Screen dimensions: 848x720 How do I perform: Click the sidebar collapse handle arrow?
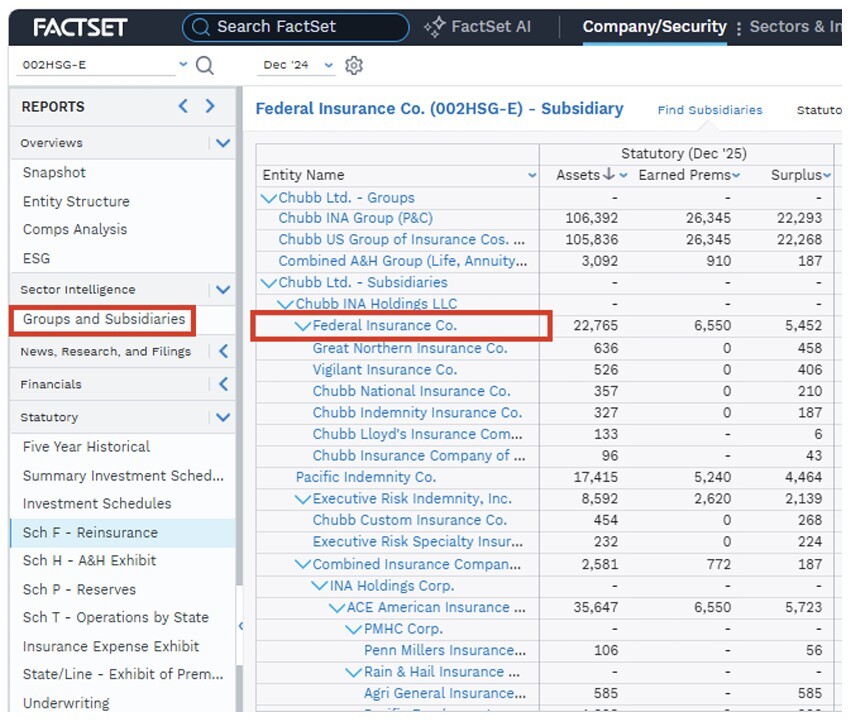click(241, 626)
